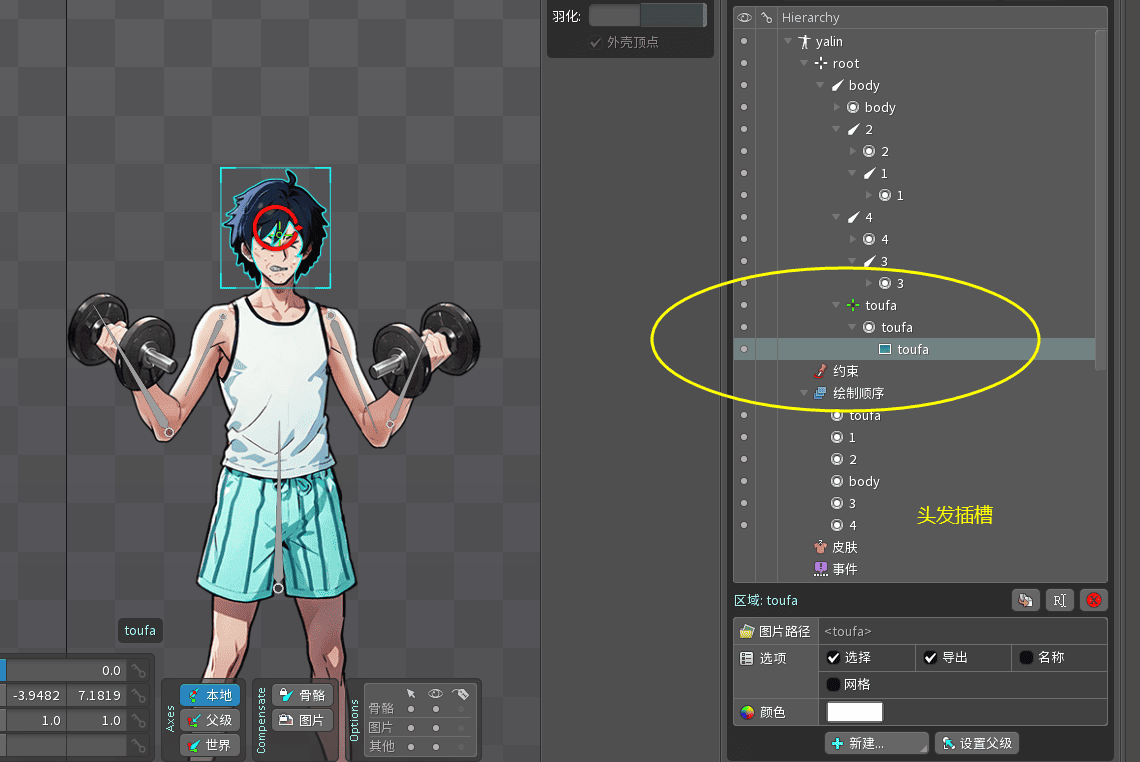Image resolution: width=1140 pixels, height=762 pixels.
Task: Click the rename icon button
Action: tap(1059, 600)
